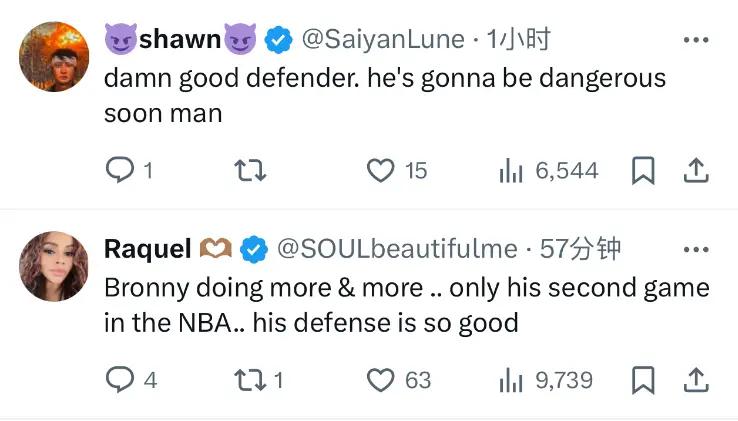The height and width of the screenshot is (421, 738).
Task: Open Raquel's profile picture
Action: point(54,264)
